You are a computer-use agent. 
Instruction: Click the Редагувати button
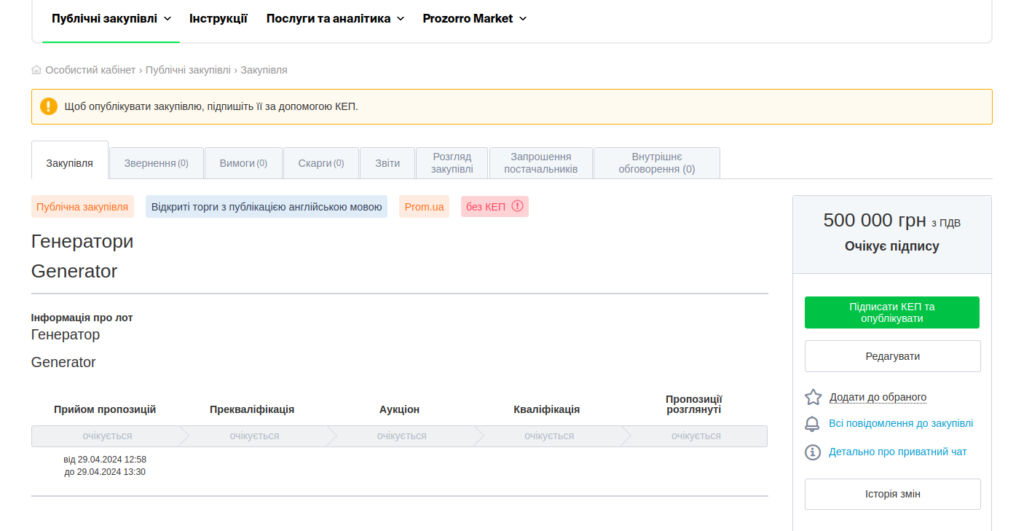click(892, 356)
